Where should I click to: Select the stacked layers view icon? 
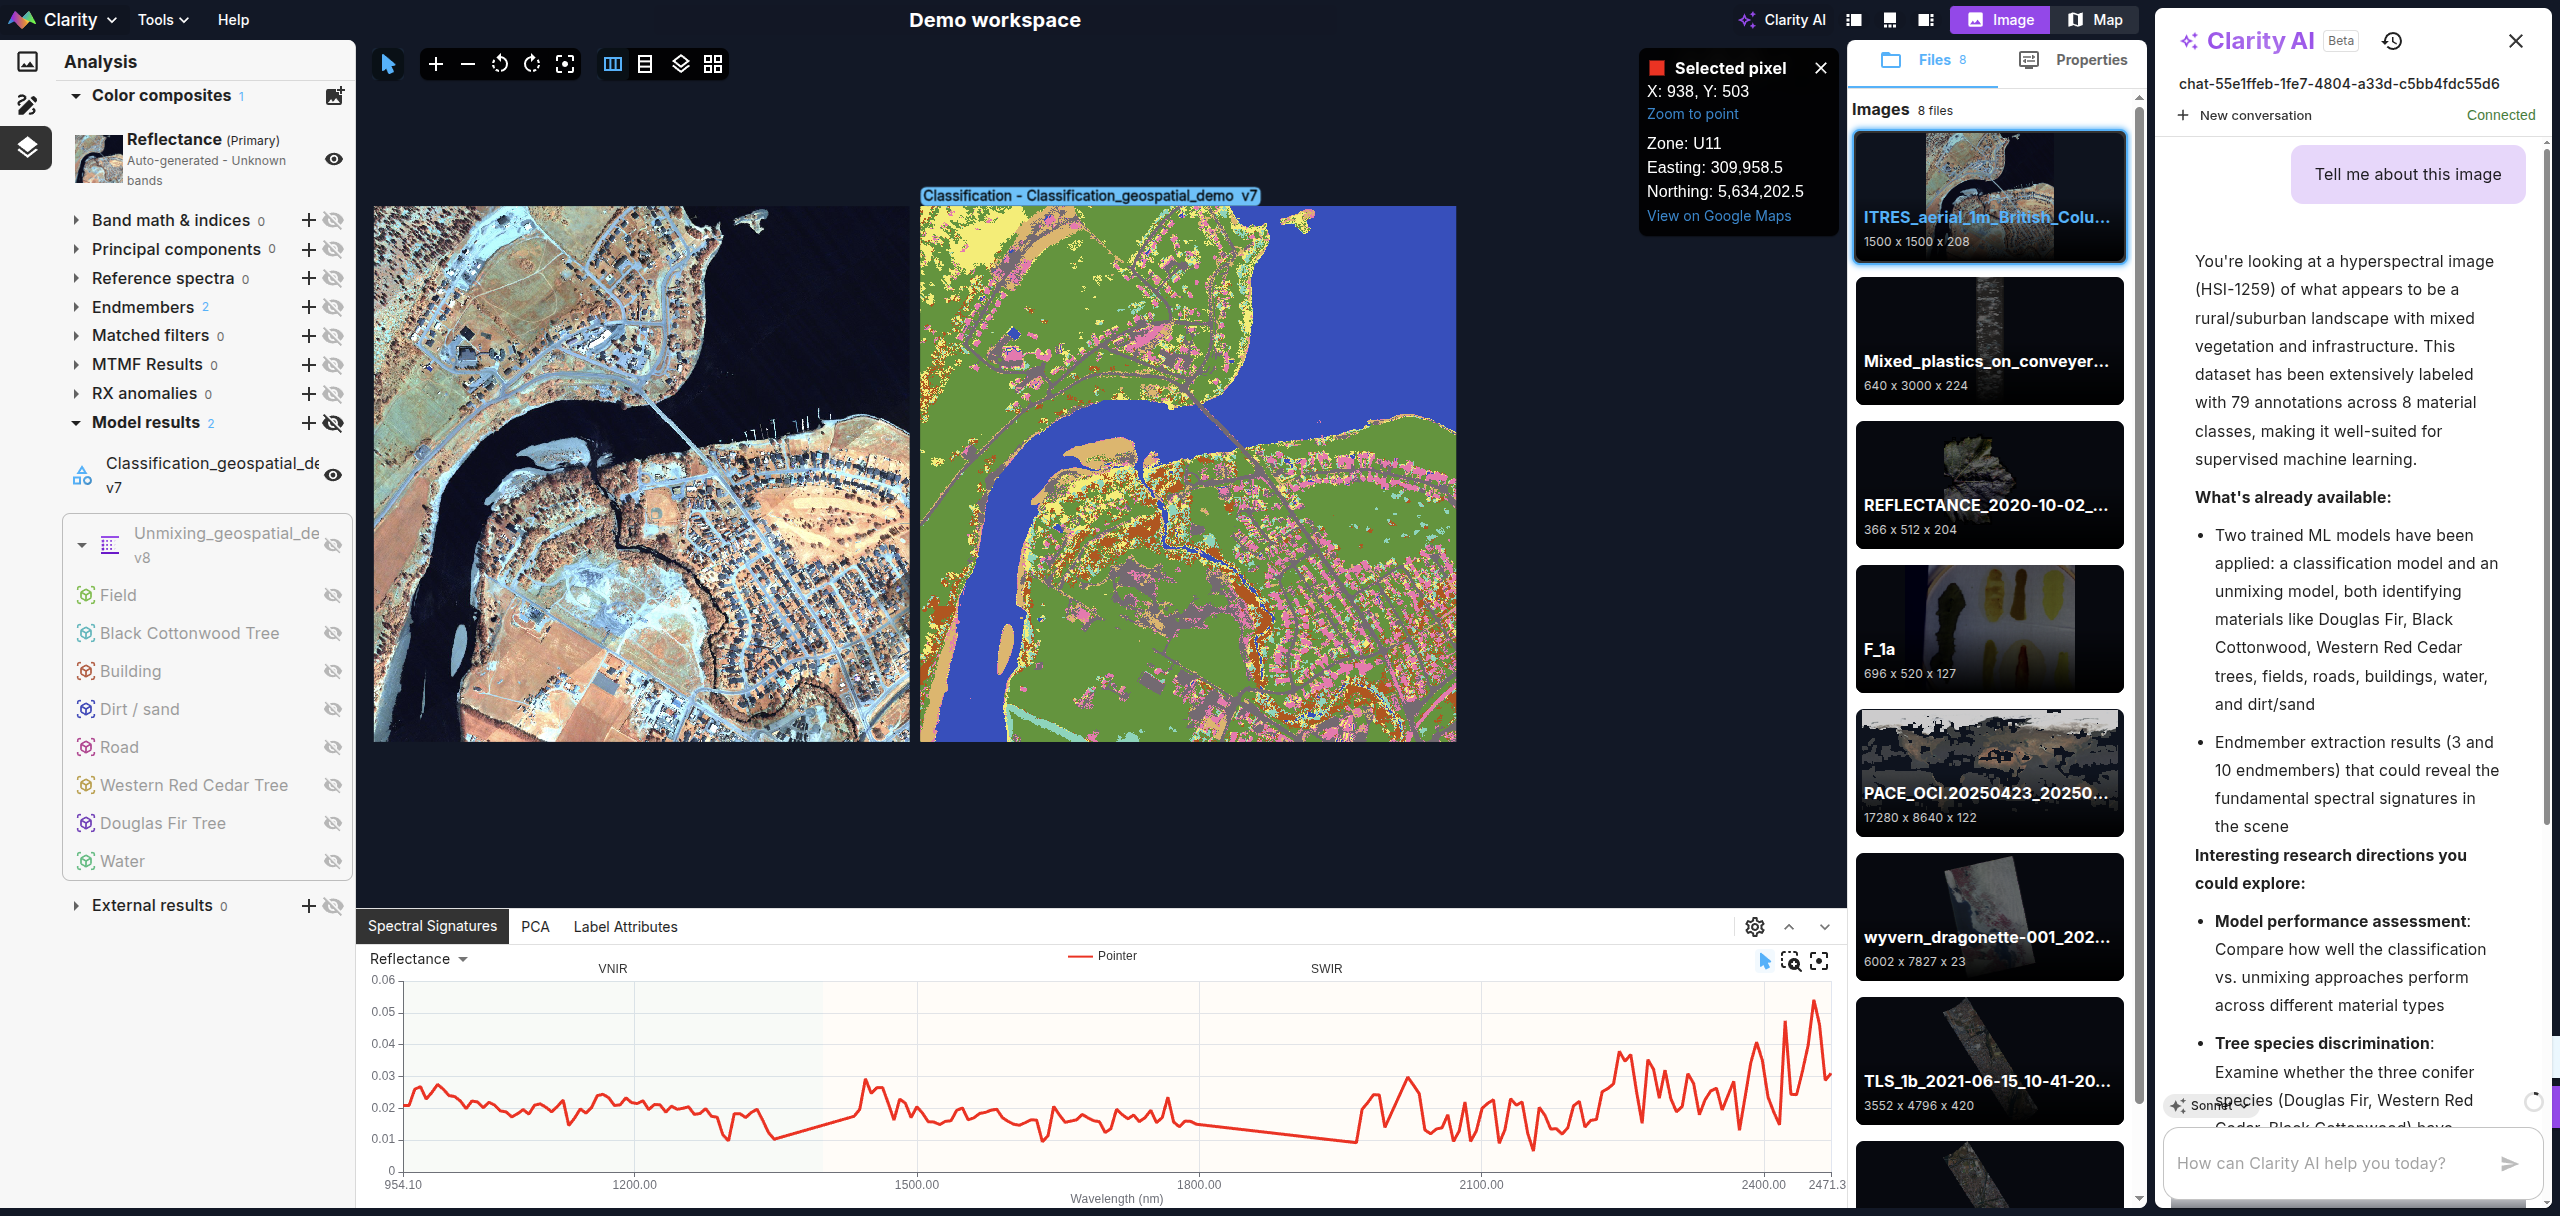(681, 64)
